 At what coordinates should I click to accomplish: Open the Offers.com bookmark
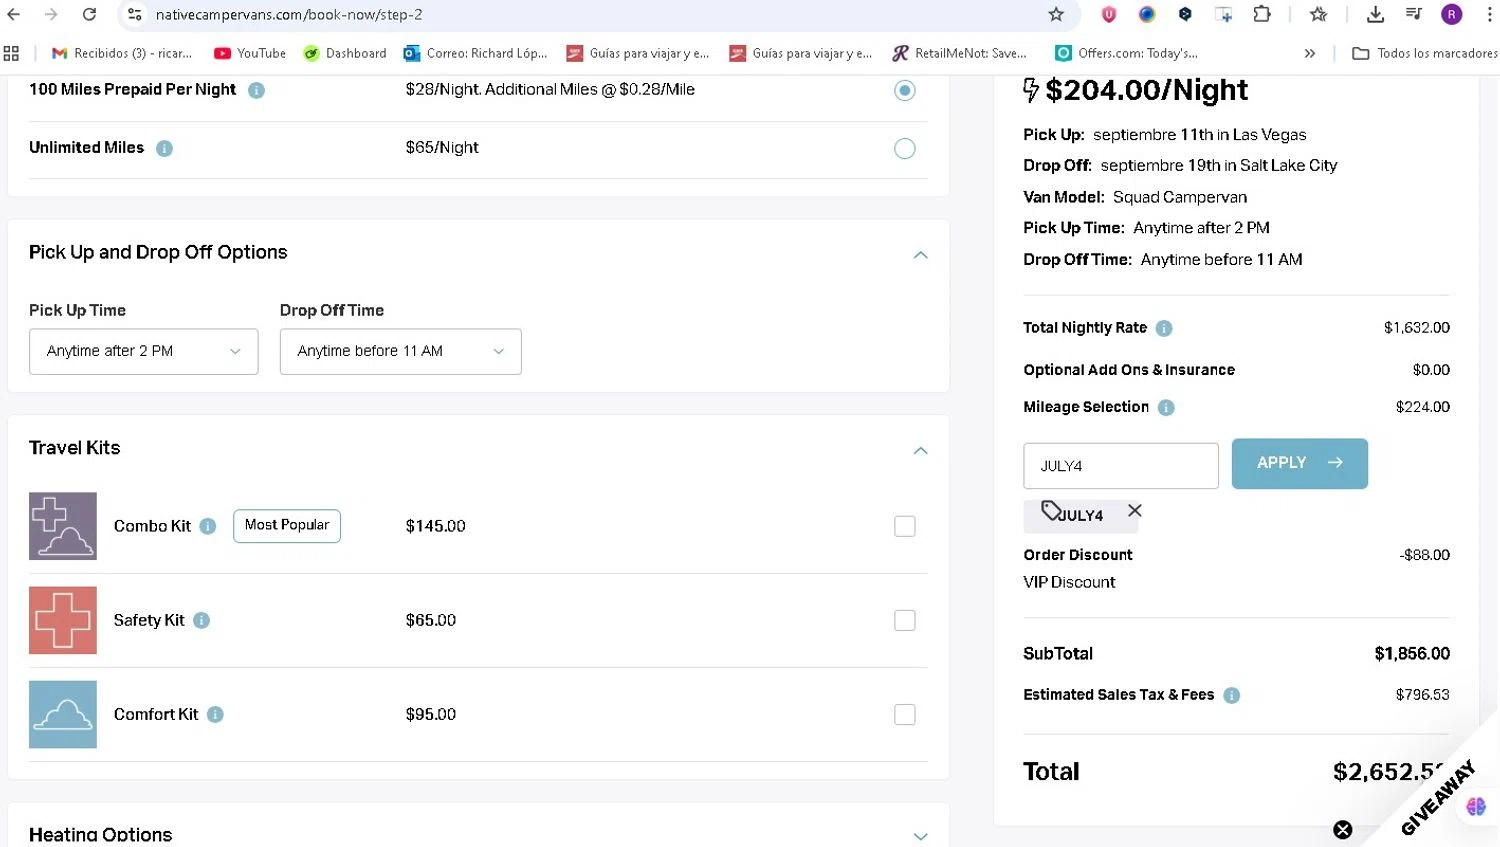(x=1127, y=53)
